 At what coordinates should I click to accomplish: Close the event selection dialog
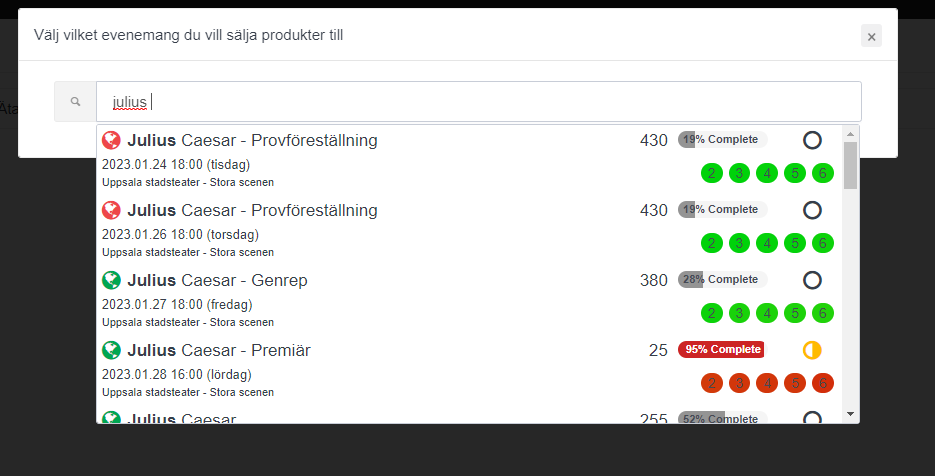click(x=871, y=36)
